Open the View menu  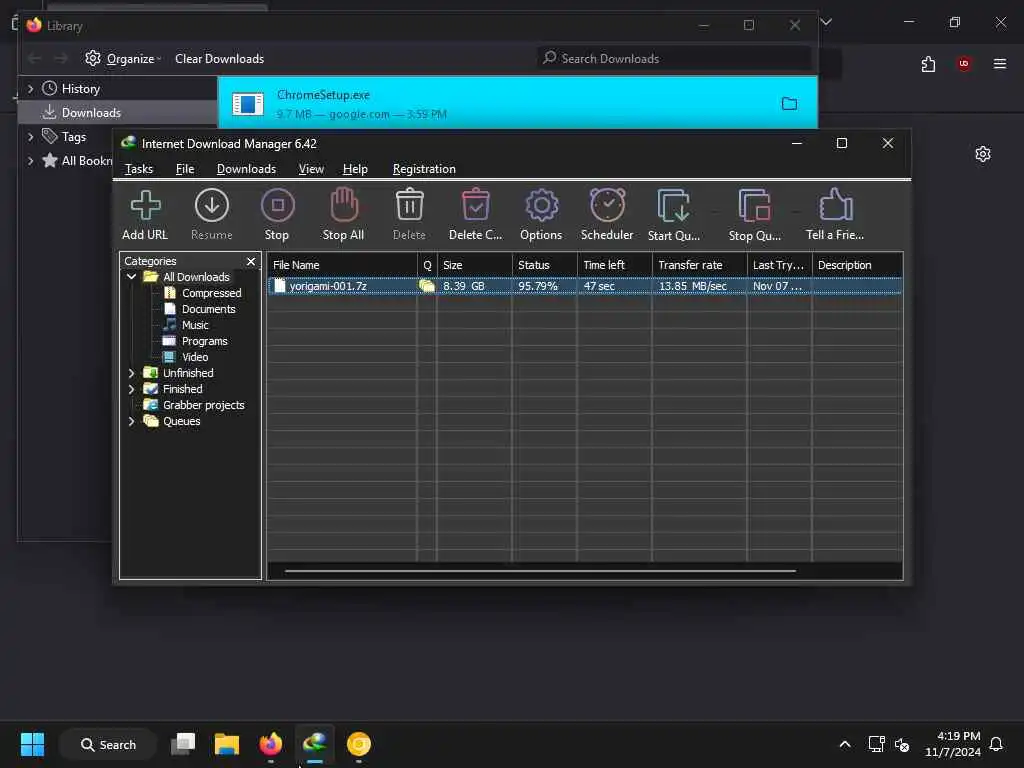(311, 169)
